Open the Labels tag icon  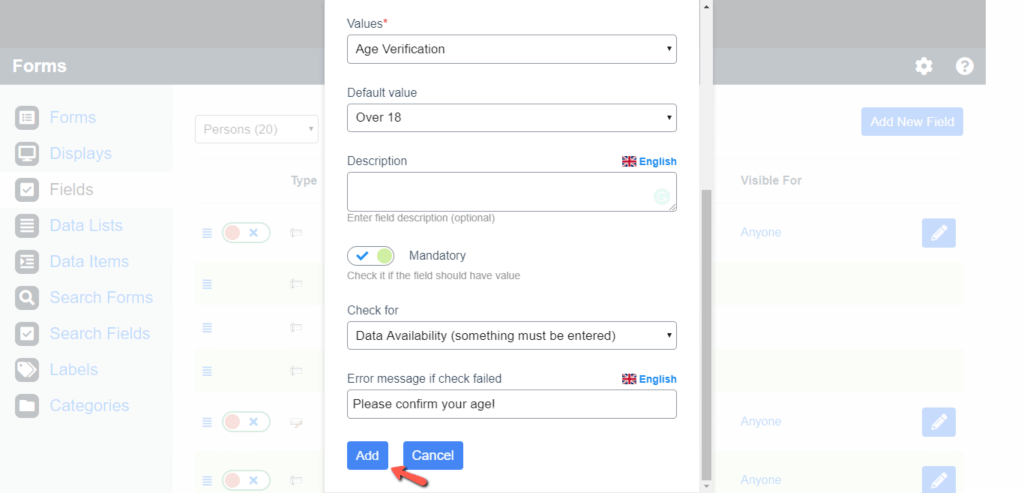(x=27, y=370)
